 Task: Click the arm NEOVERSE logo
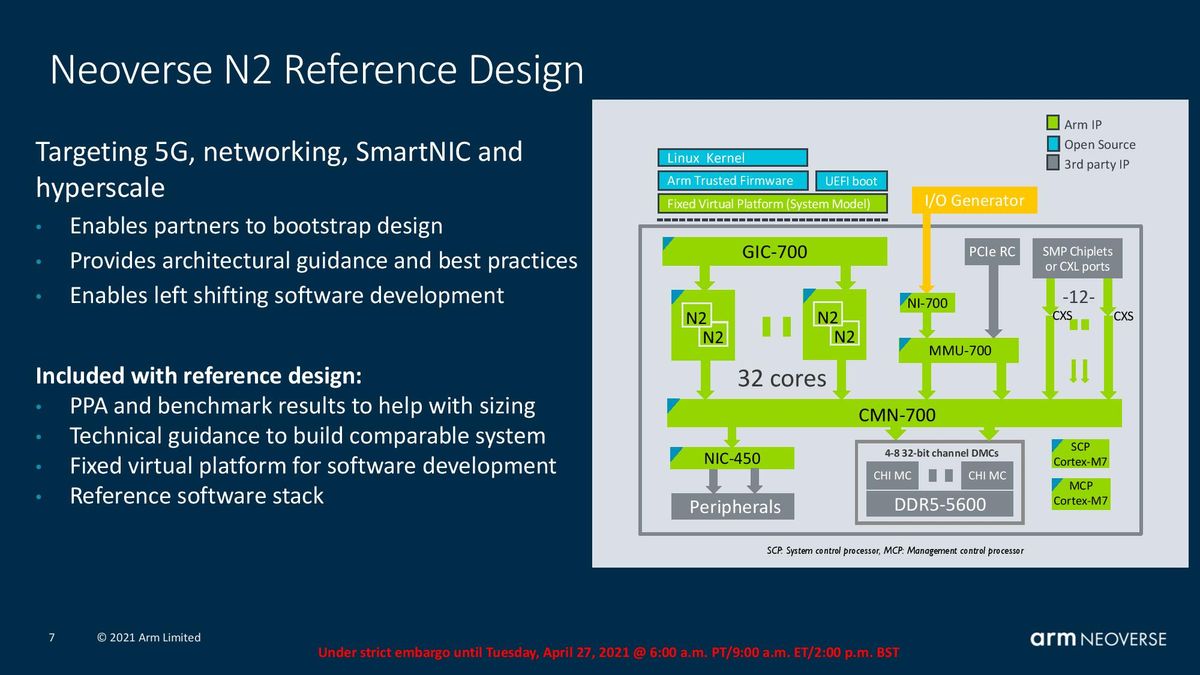(1098, 638)
